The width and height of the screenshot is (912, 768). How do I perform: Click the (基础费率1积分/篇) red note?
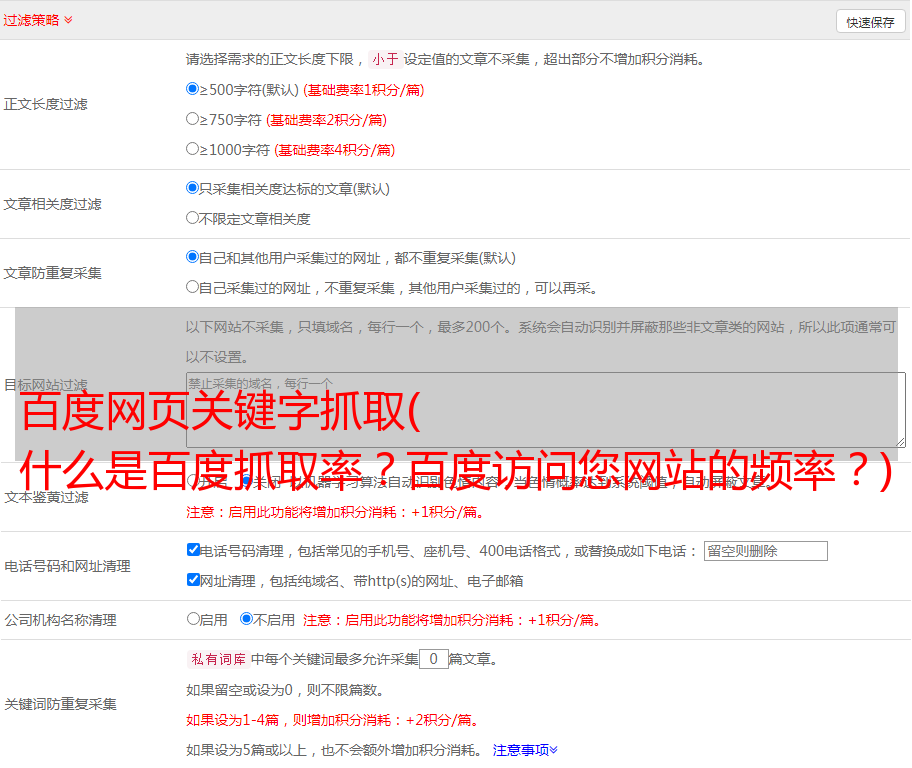tap(364, 90)
